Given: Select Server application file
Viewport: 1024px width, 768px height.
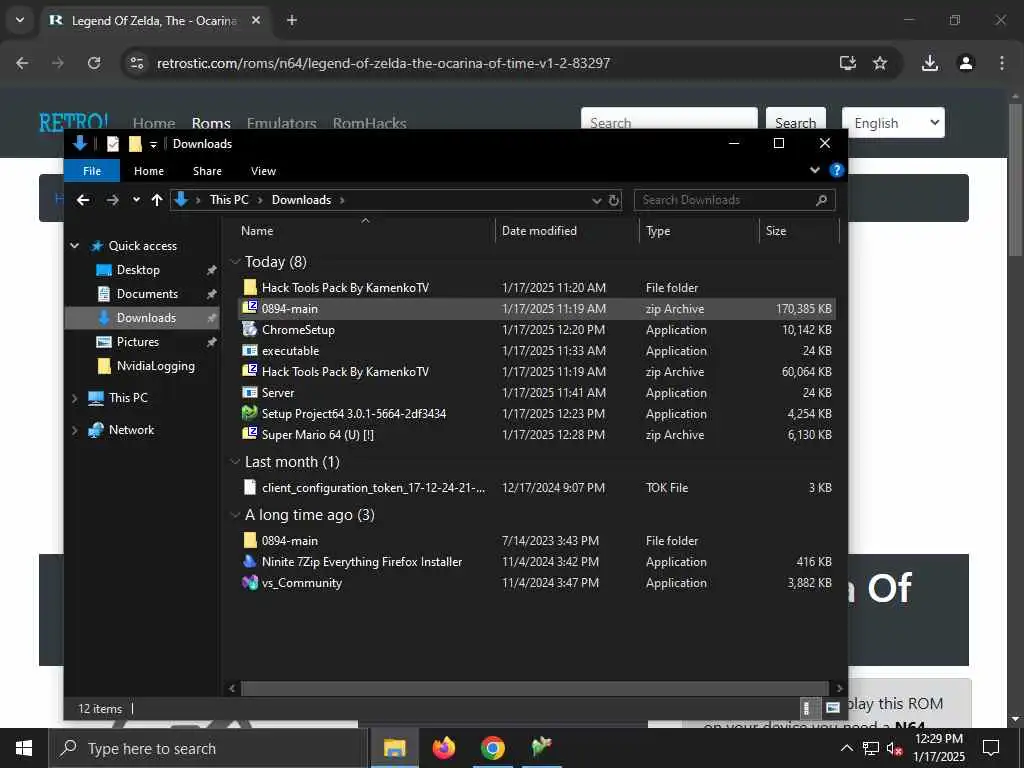Looking at the screenshot, I should pos(537,392).
